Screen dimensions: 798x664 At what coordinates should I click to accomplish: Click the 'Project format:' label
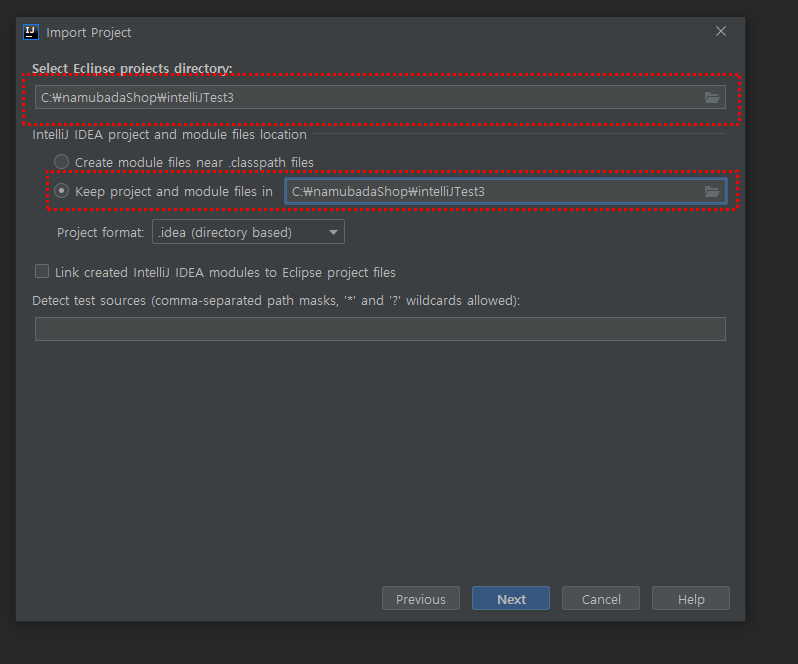[100, 233]
